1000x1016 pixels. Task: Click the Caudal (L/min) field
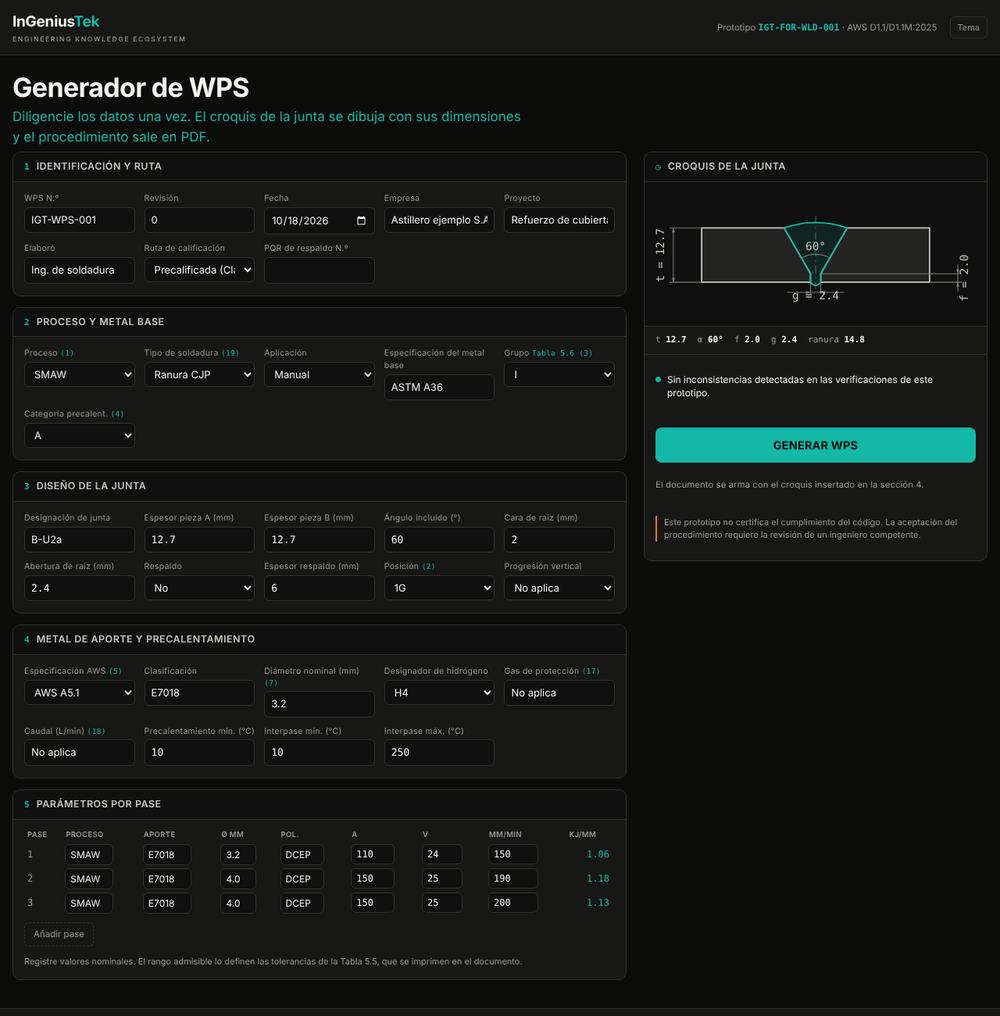(x=79, y=752)
